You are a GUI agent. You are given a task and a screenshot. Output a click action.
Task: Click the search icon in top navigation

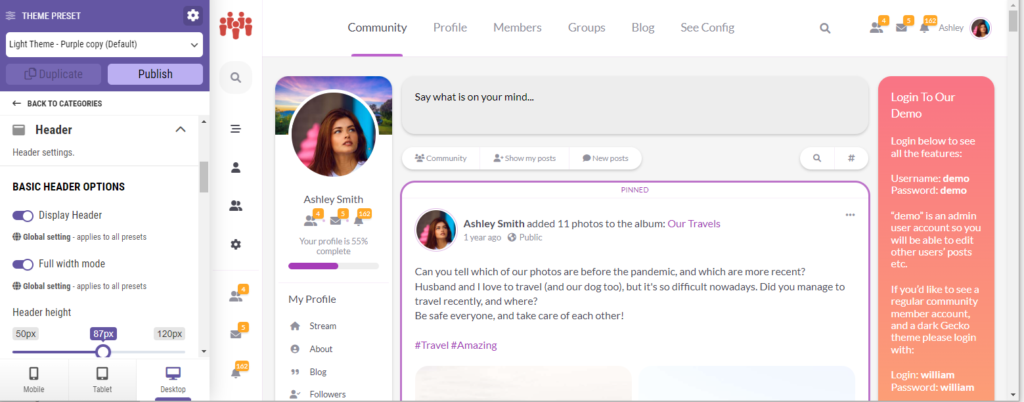pyautogui.click(x=825, y=28)
